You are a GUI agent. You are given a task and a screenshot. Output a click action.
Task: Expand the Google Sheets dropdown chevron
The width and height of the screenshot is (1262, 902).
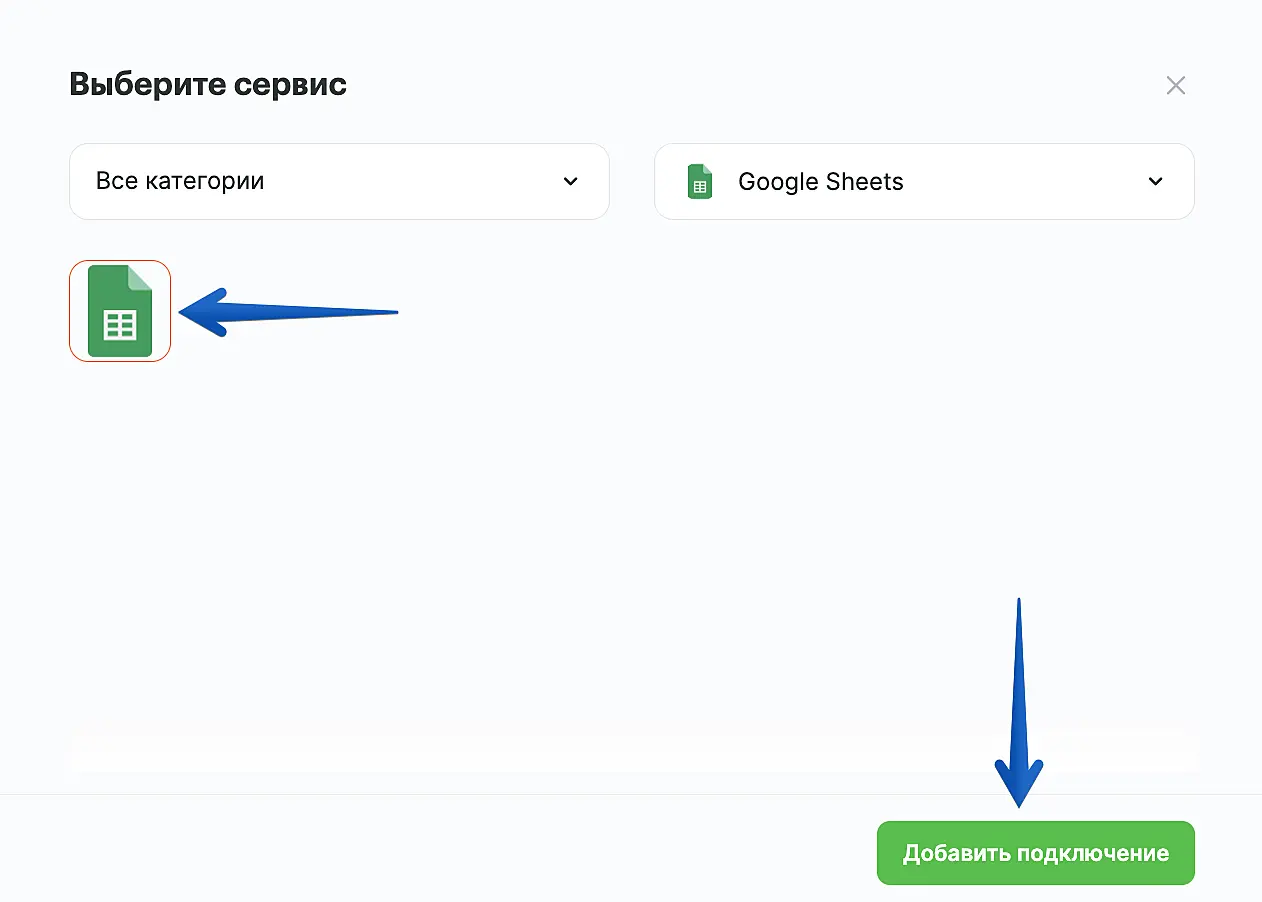click(1155, 182)
